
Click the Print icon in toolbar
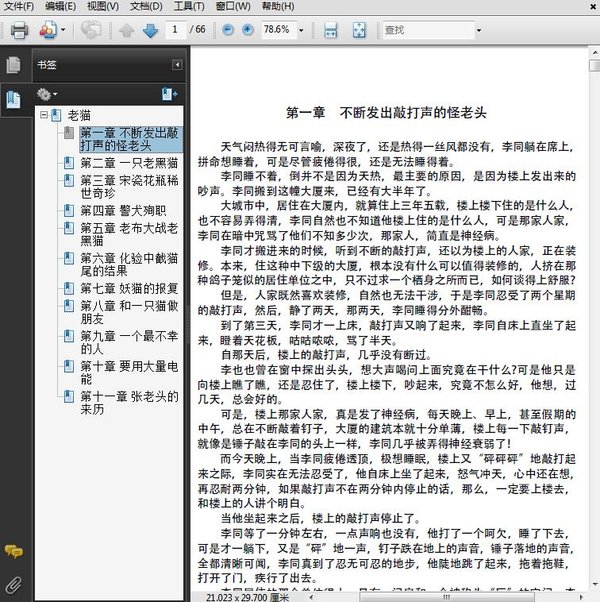[x=19, y=30]
